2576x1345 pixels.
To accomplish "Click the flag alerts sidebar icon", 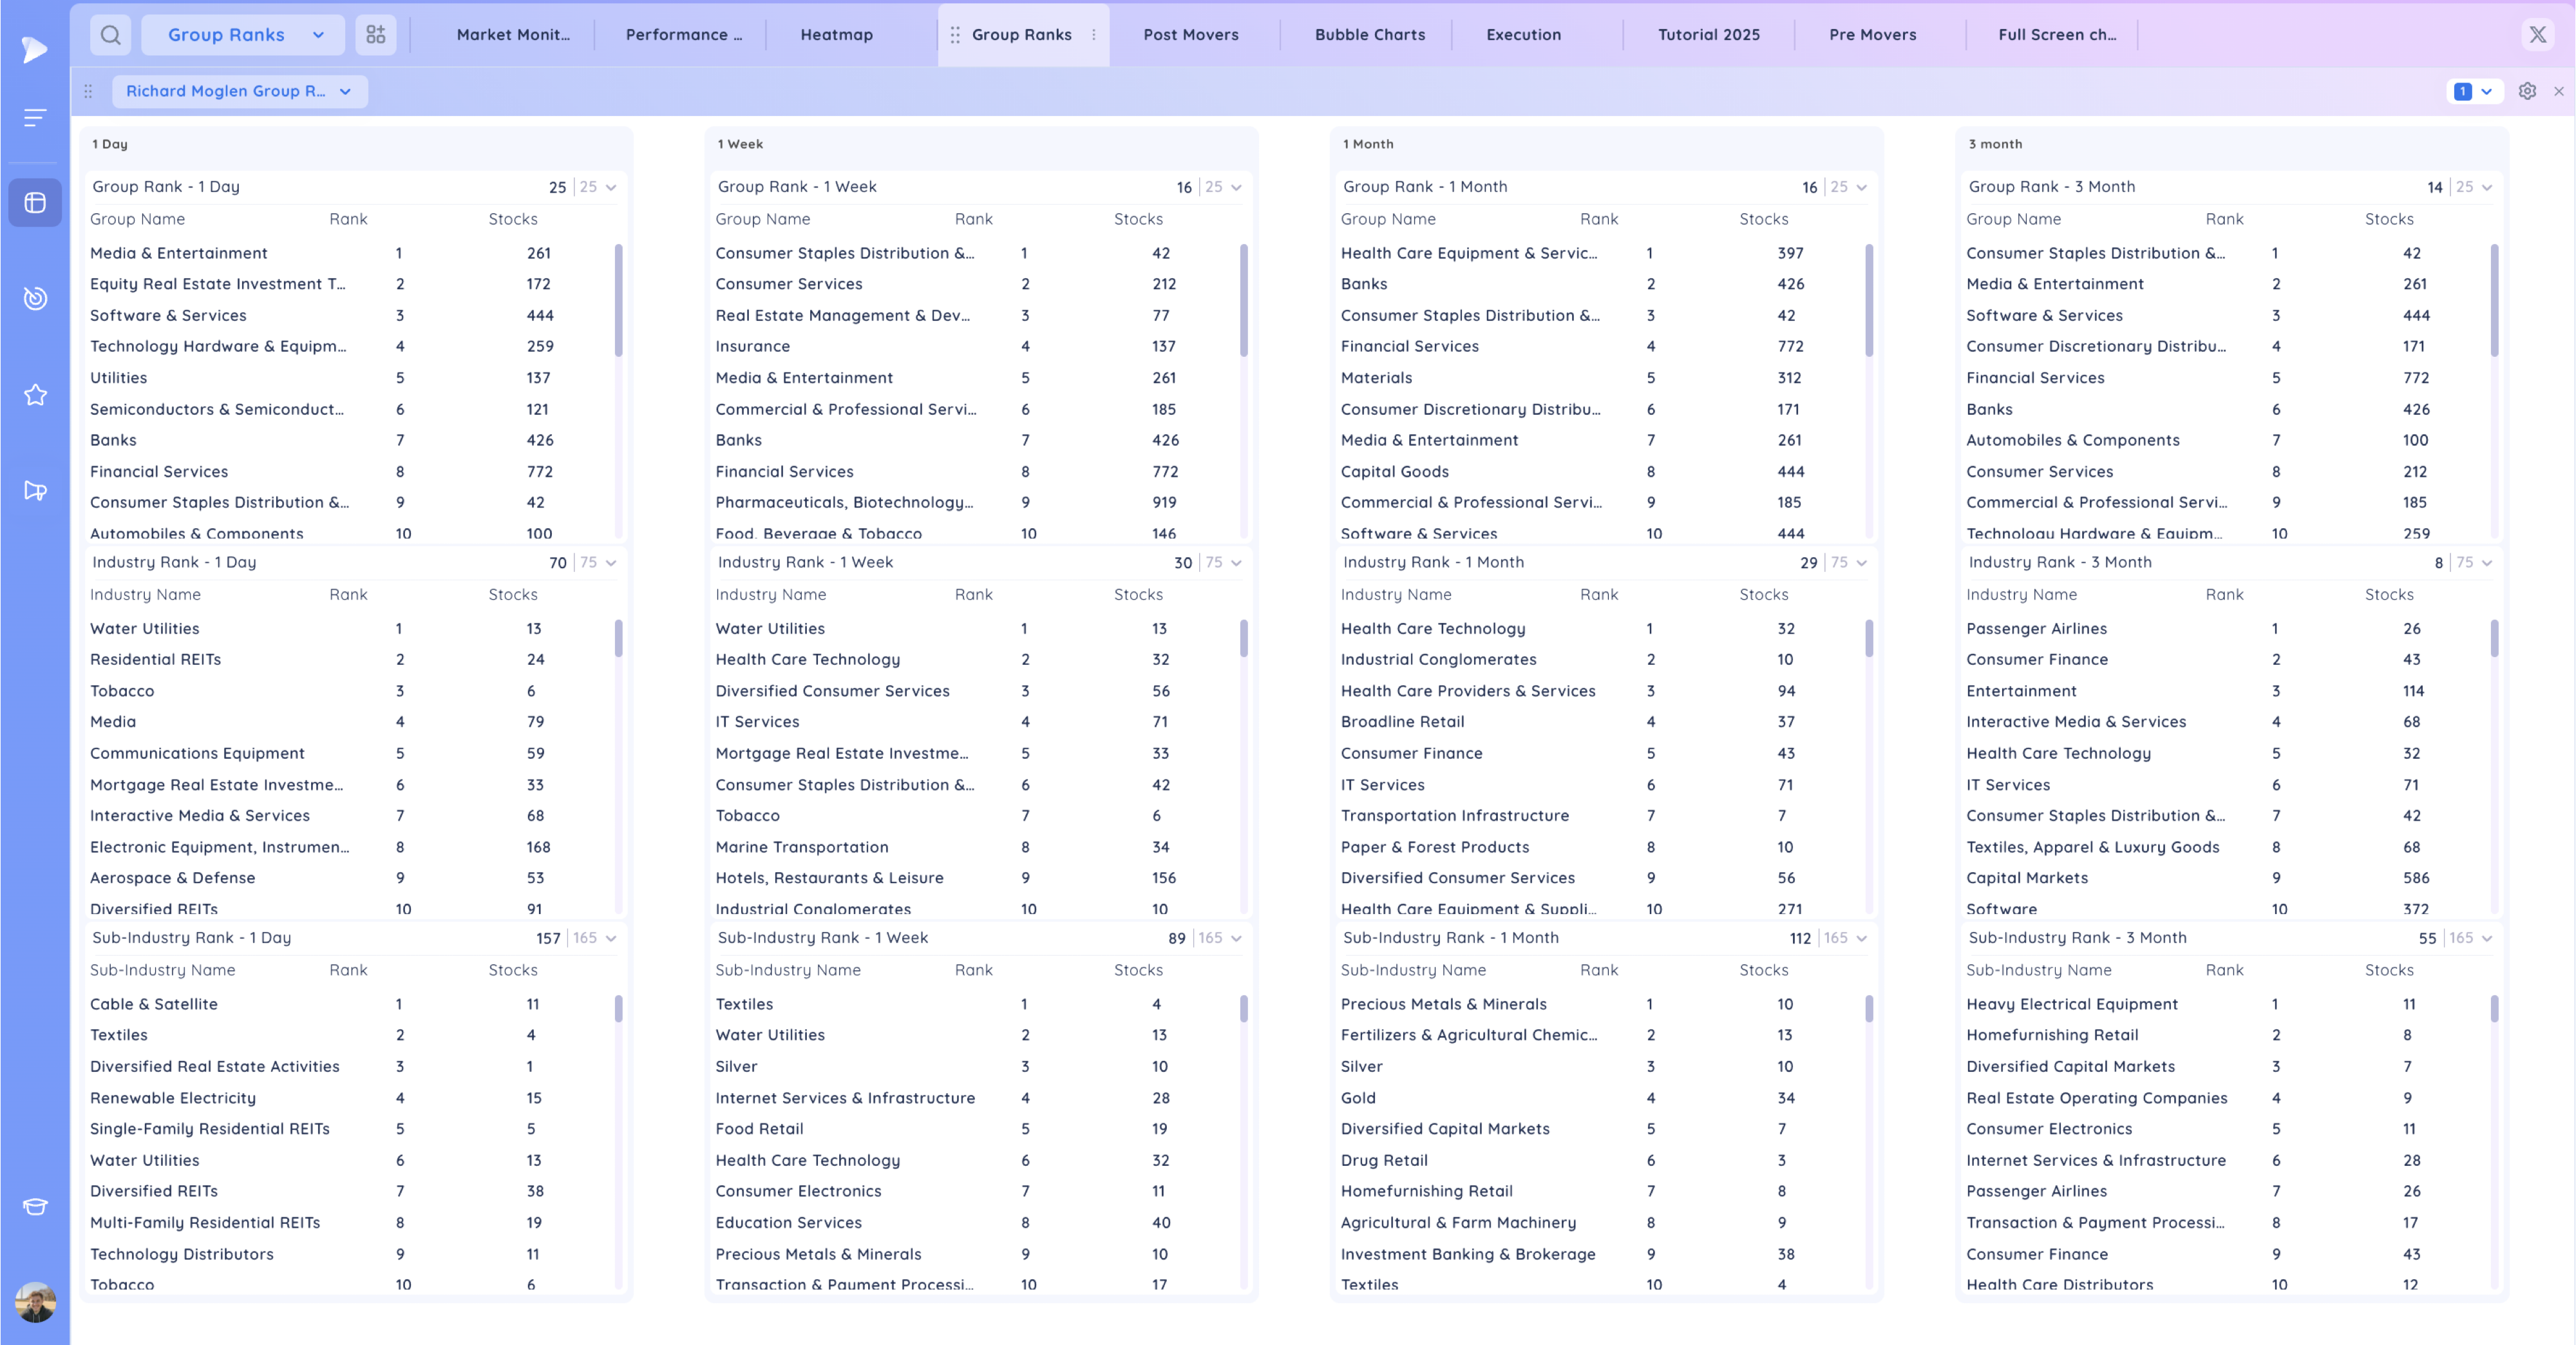I will (35, 491).
